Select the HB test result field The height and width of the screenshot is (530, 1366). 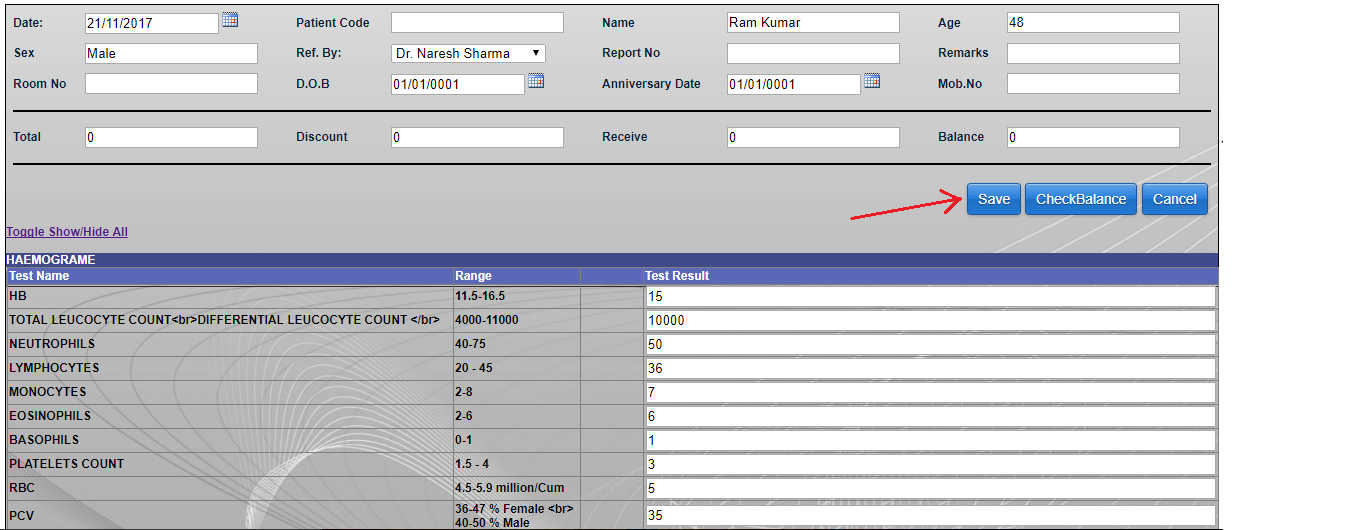pyautogui.click(x=930, y=297)
